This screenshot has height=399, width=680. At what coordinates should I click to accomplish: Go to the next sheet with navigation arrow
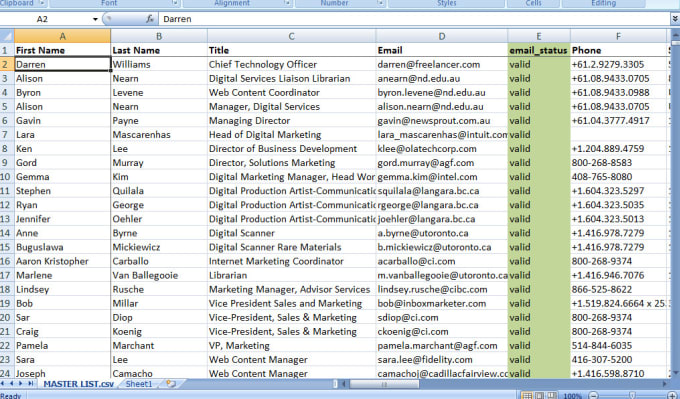point(20,383)
